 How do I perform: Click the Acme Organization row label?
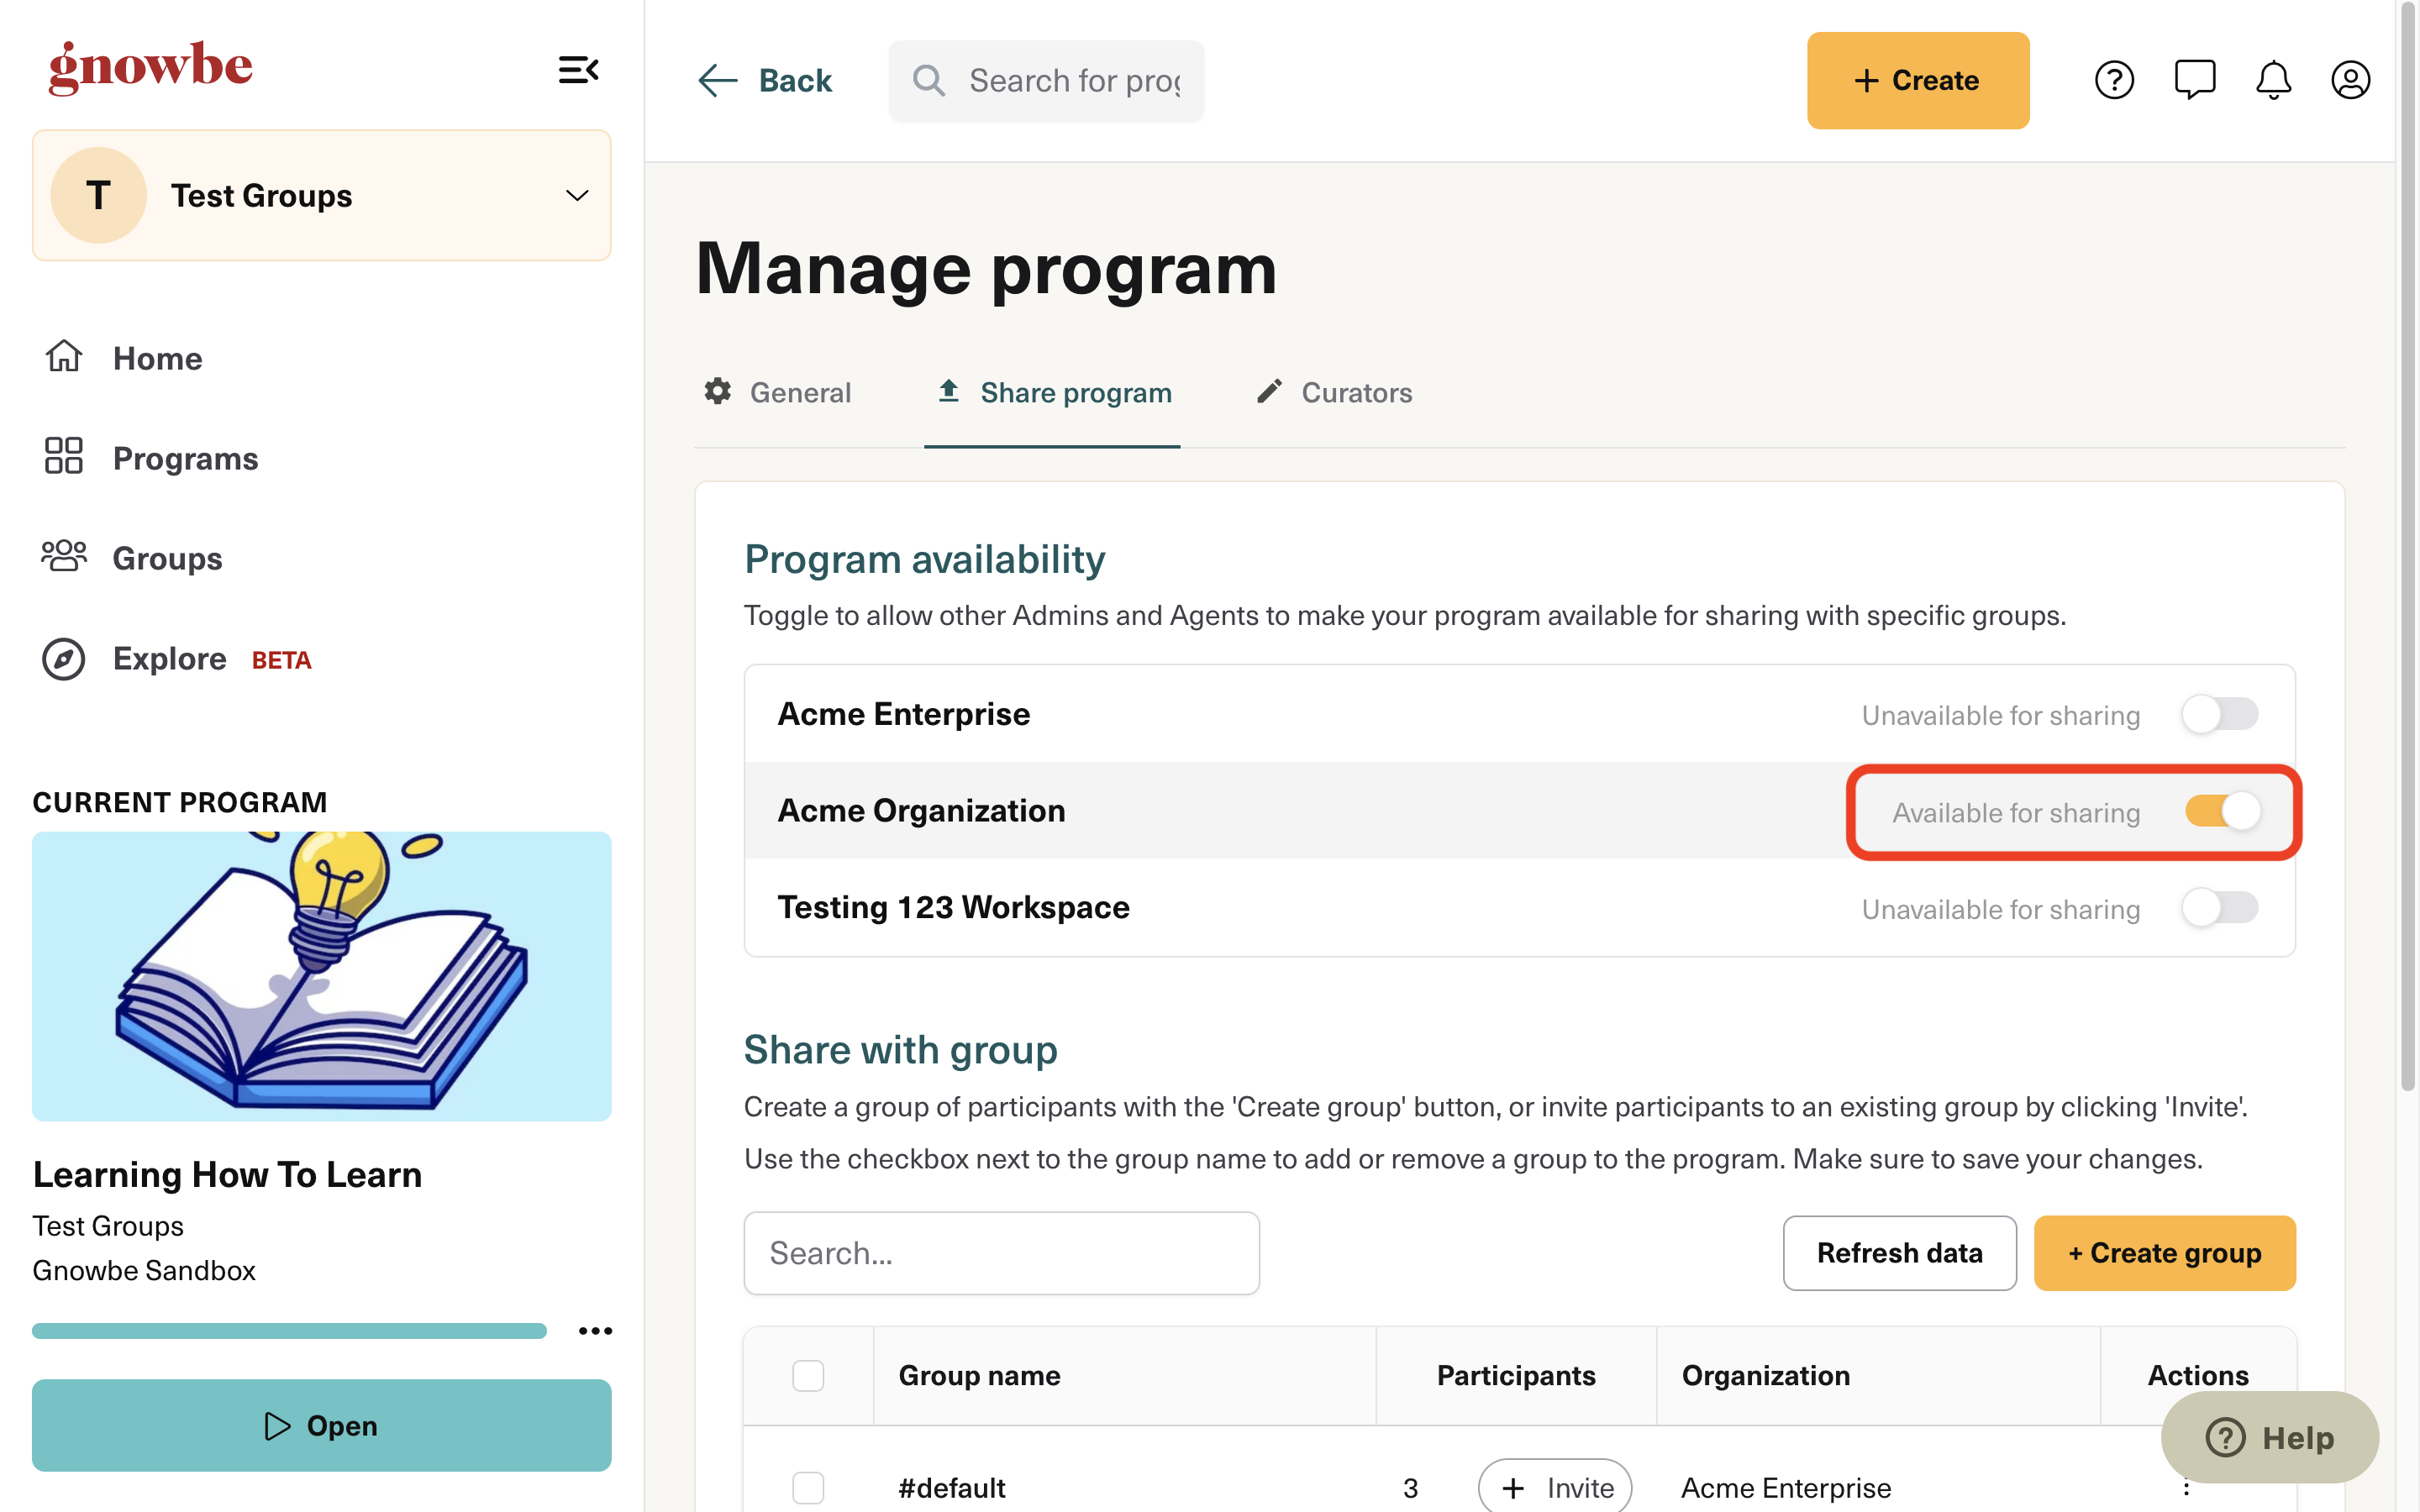[x=921, y=810]
